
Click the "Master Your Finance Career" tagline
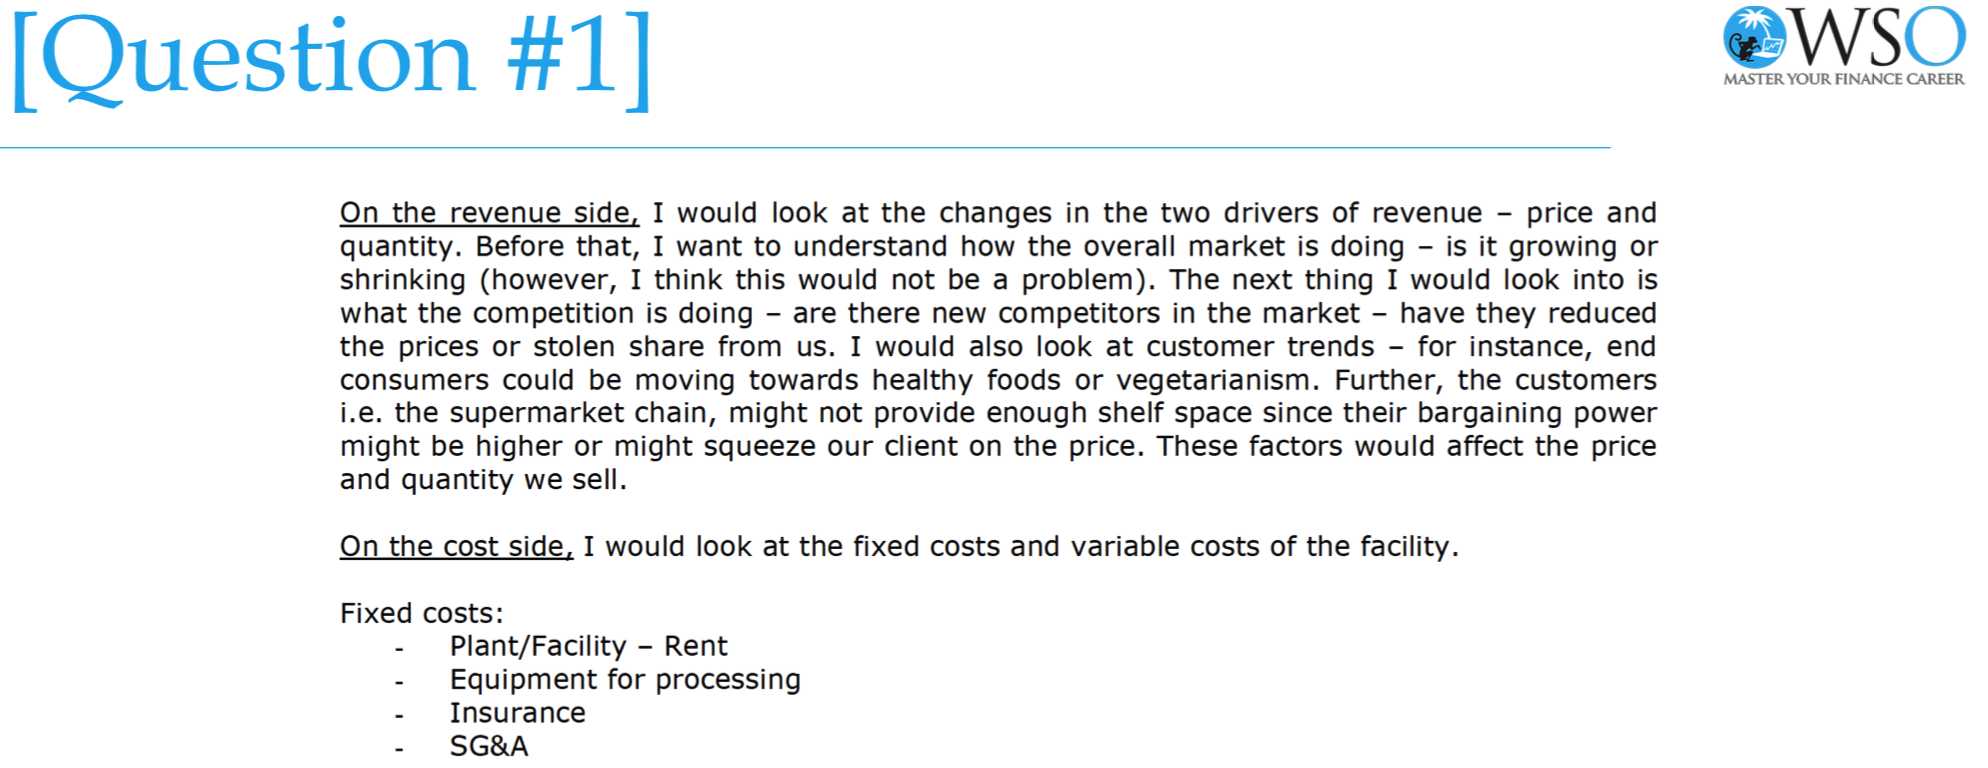[1843, 79]
